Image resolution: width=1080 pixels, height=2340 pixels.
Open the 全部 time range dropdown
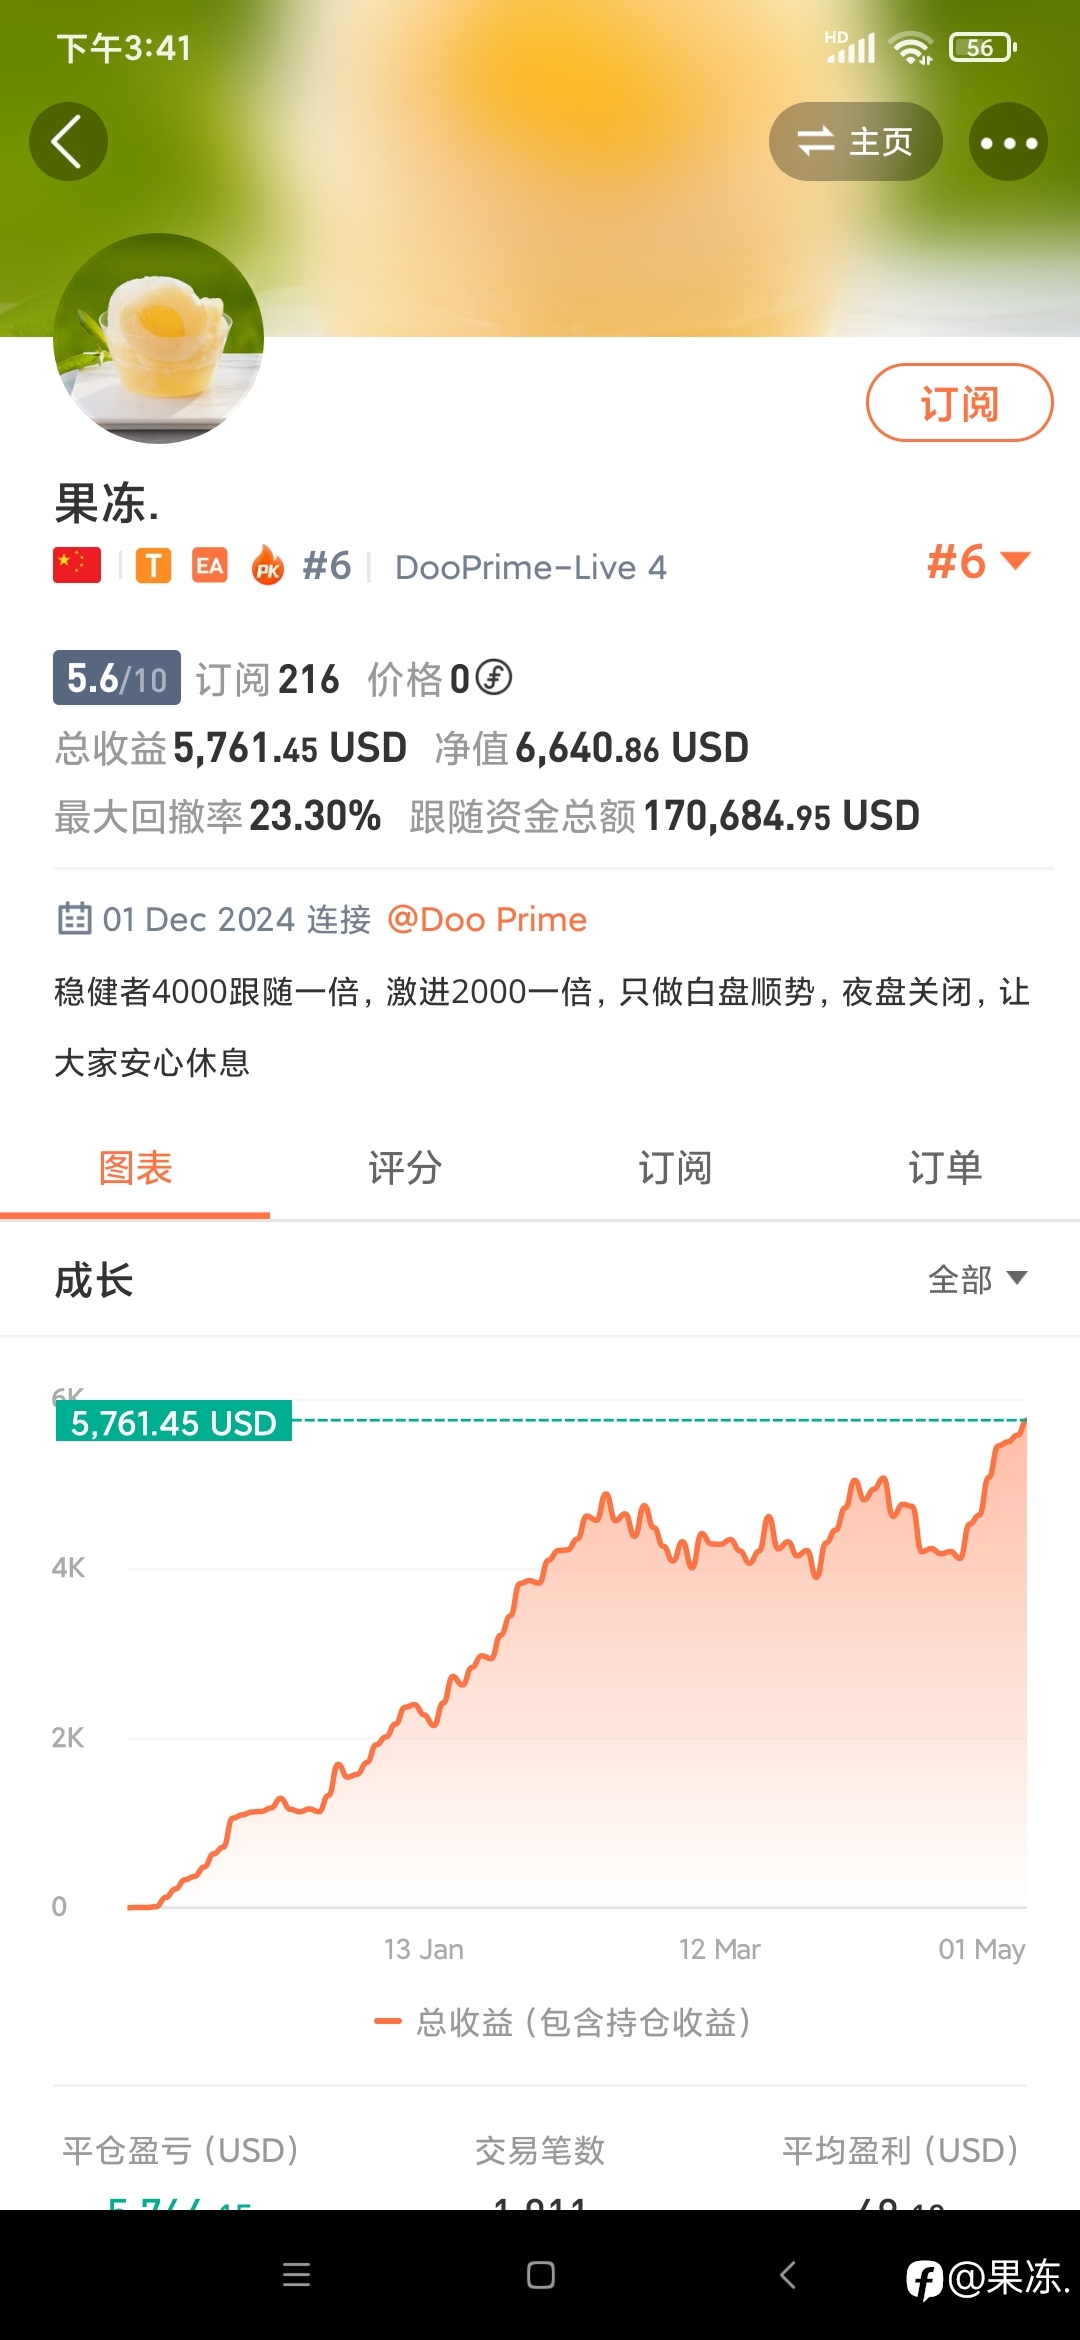pos(977,1279)
